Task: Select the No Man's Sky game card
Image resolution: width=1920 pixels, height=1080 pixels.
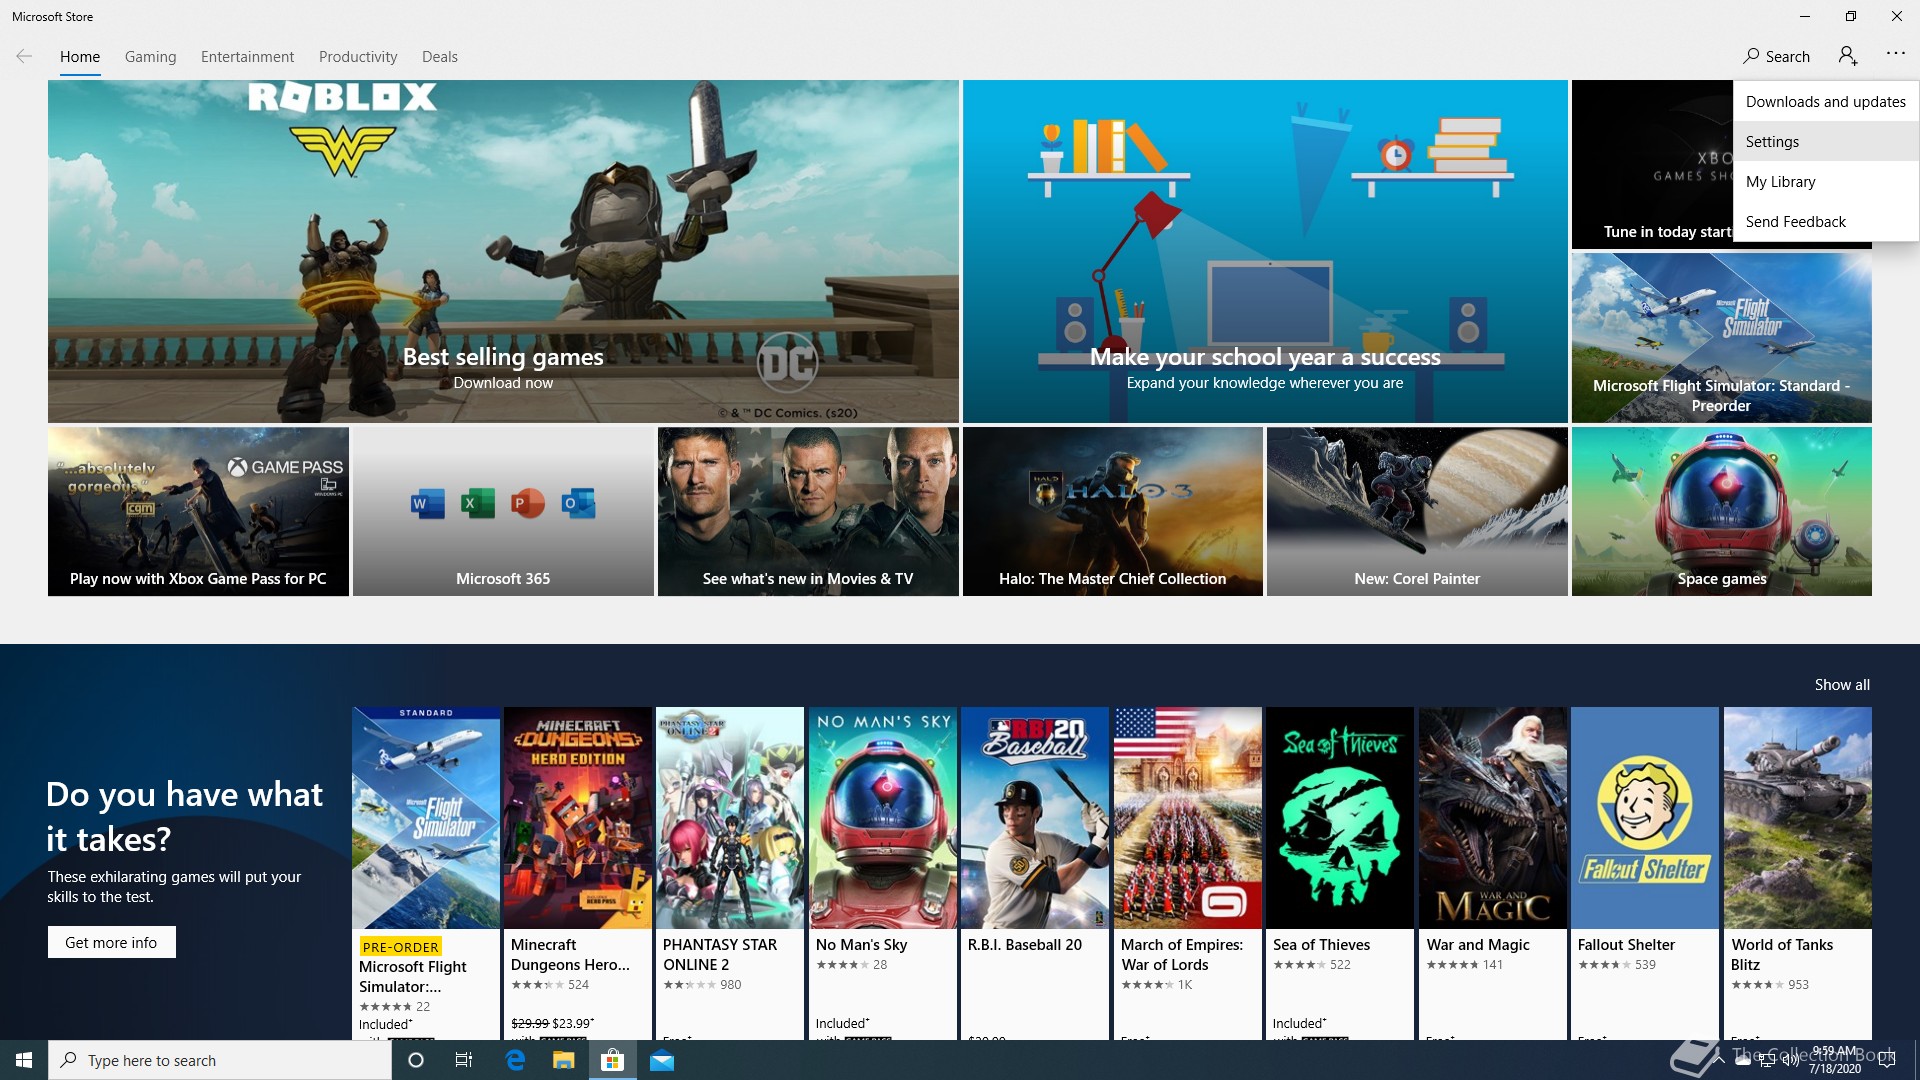Action: [883, 873]
